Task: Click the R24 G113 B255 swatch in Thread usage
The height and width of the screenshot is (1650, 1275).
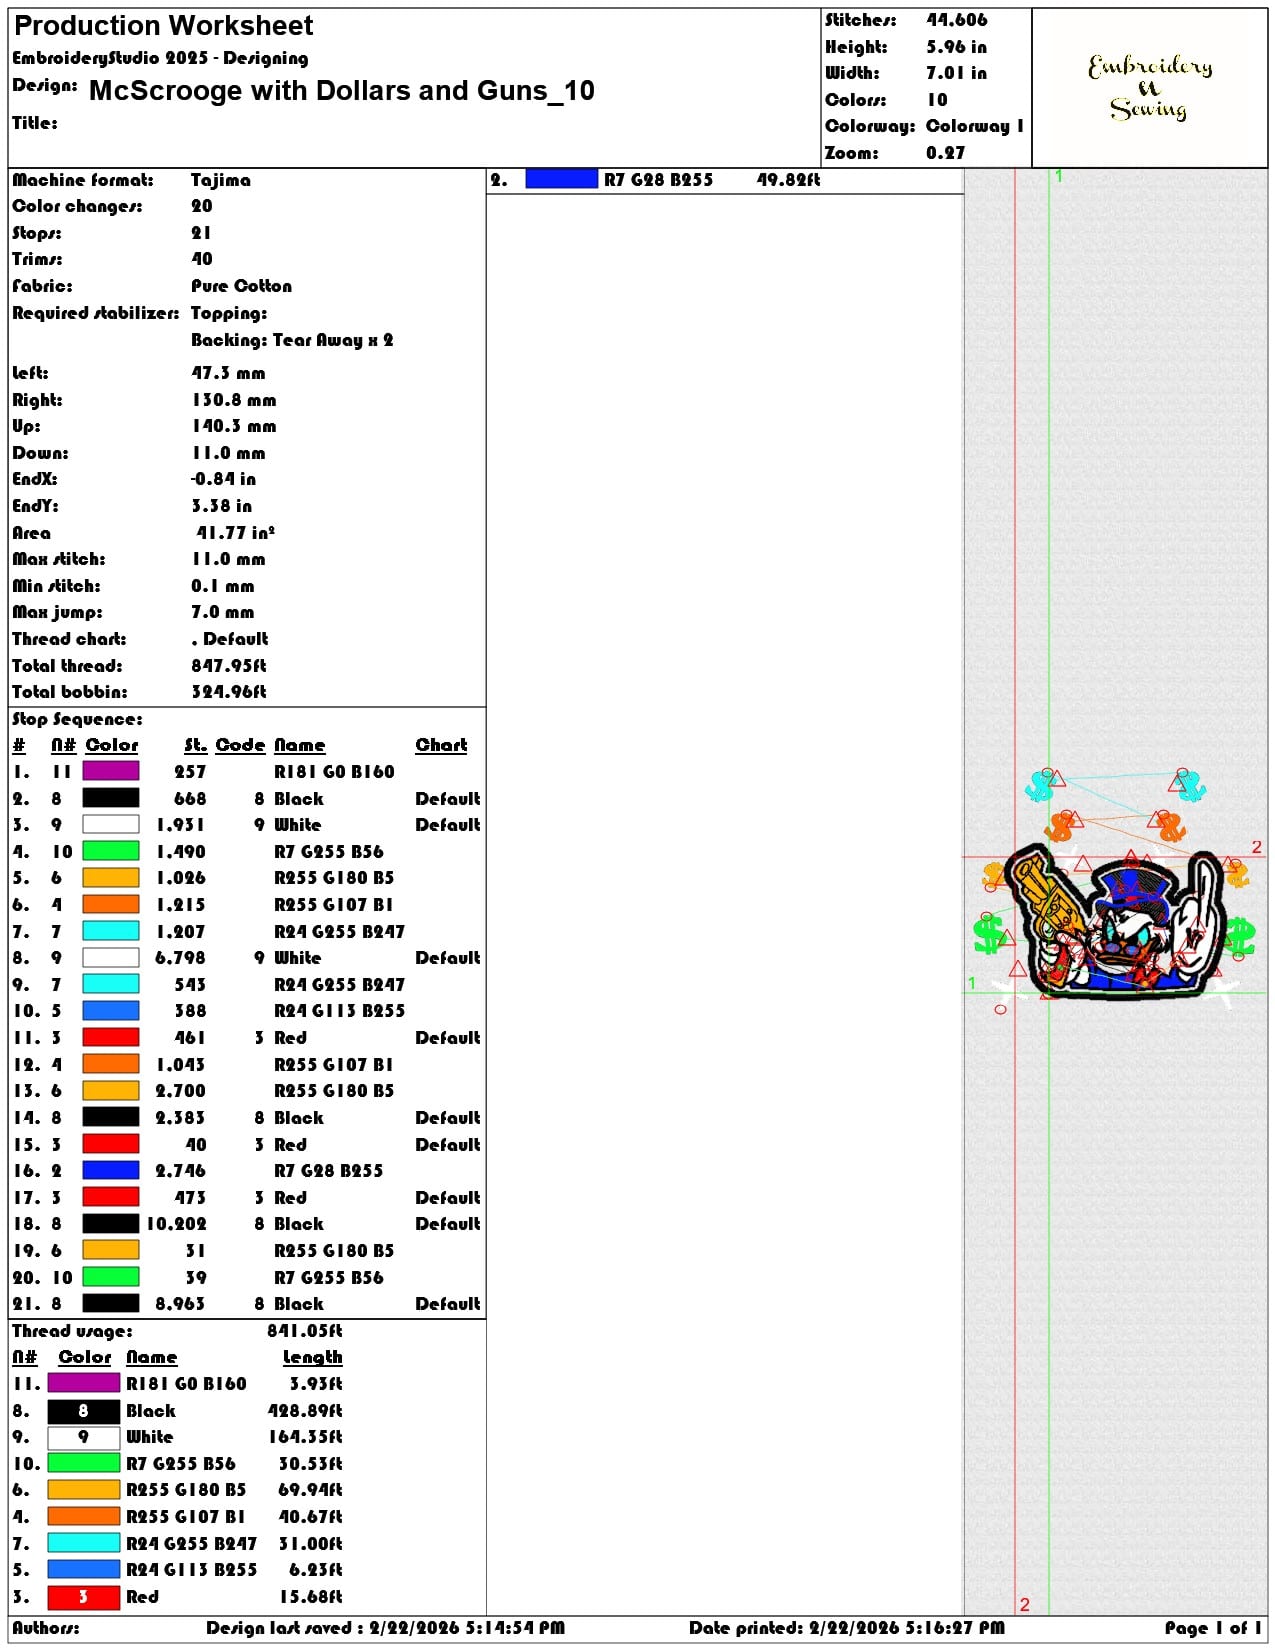Action: click(x=84, y=1570)
